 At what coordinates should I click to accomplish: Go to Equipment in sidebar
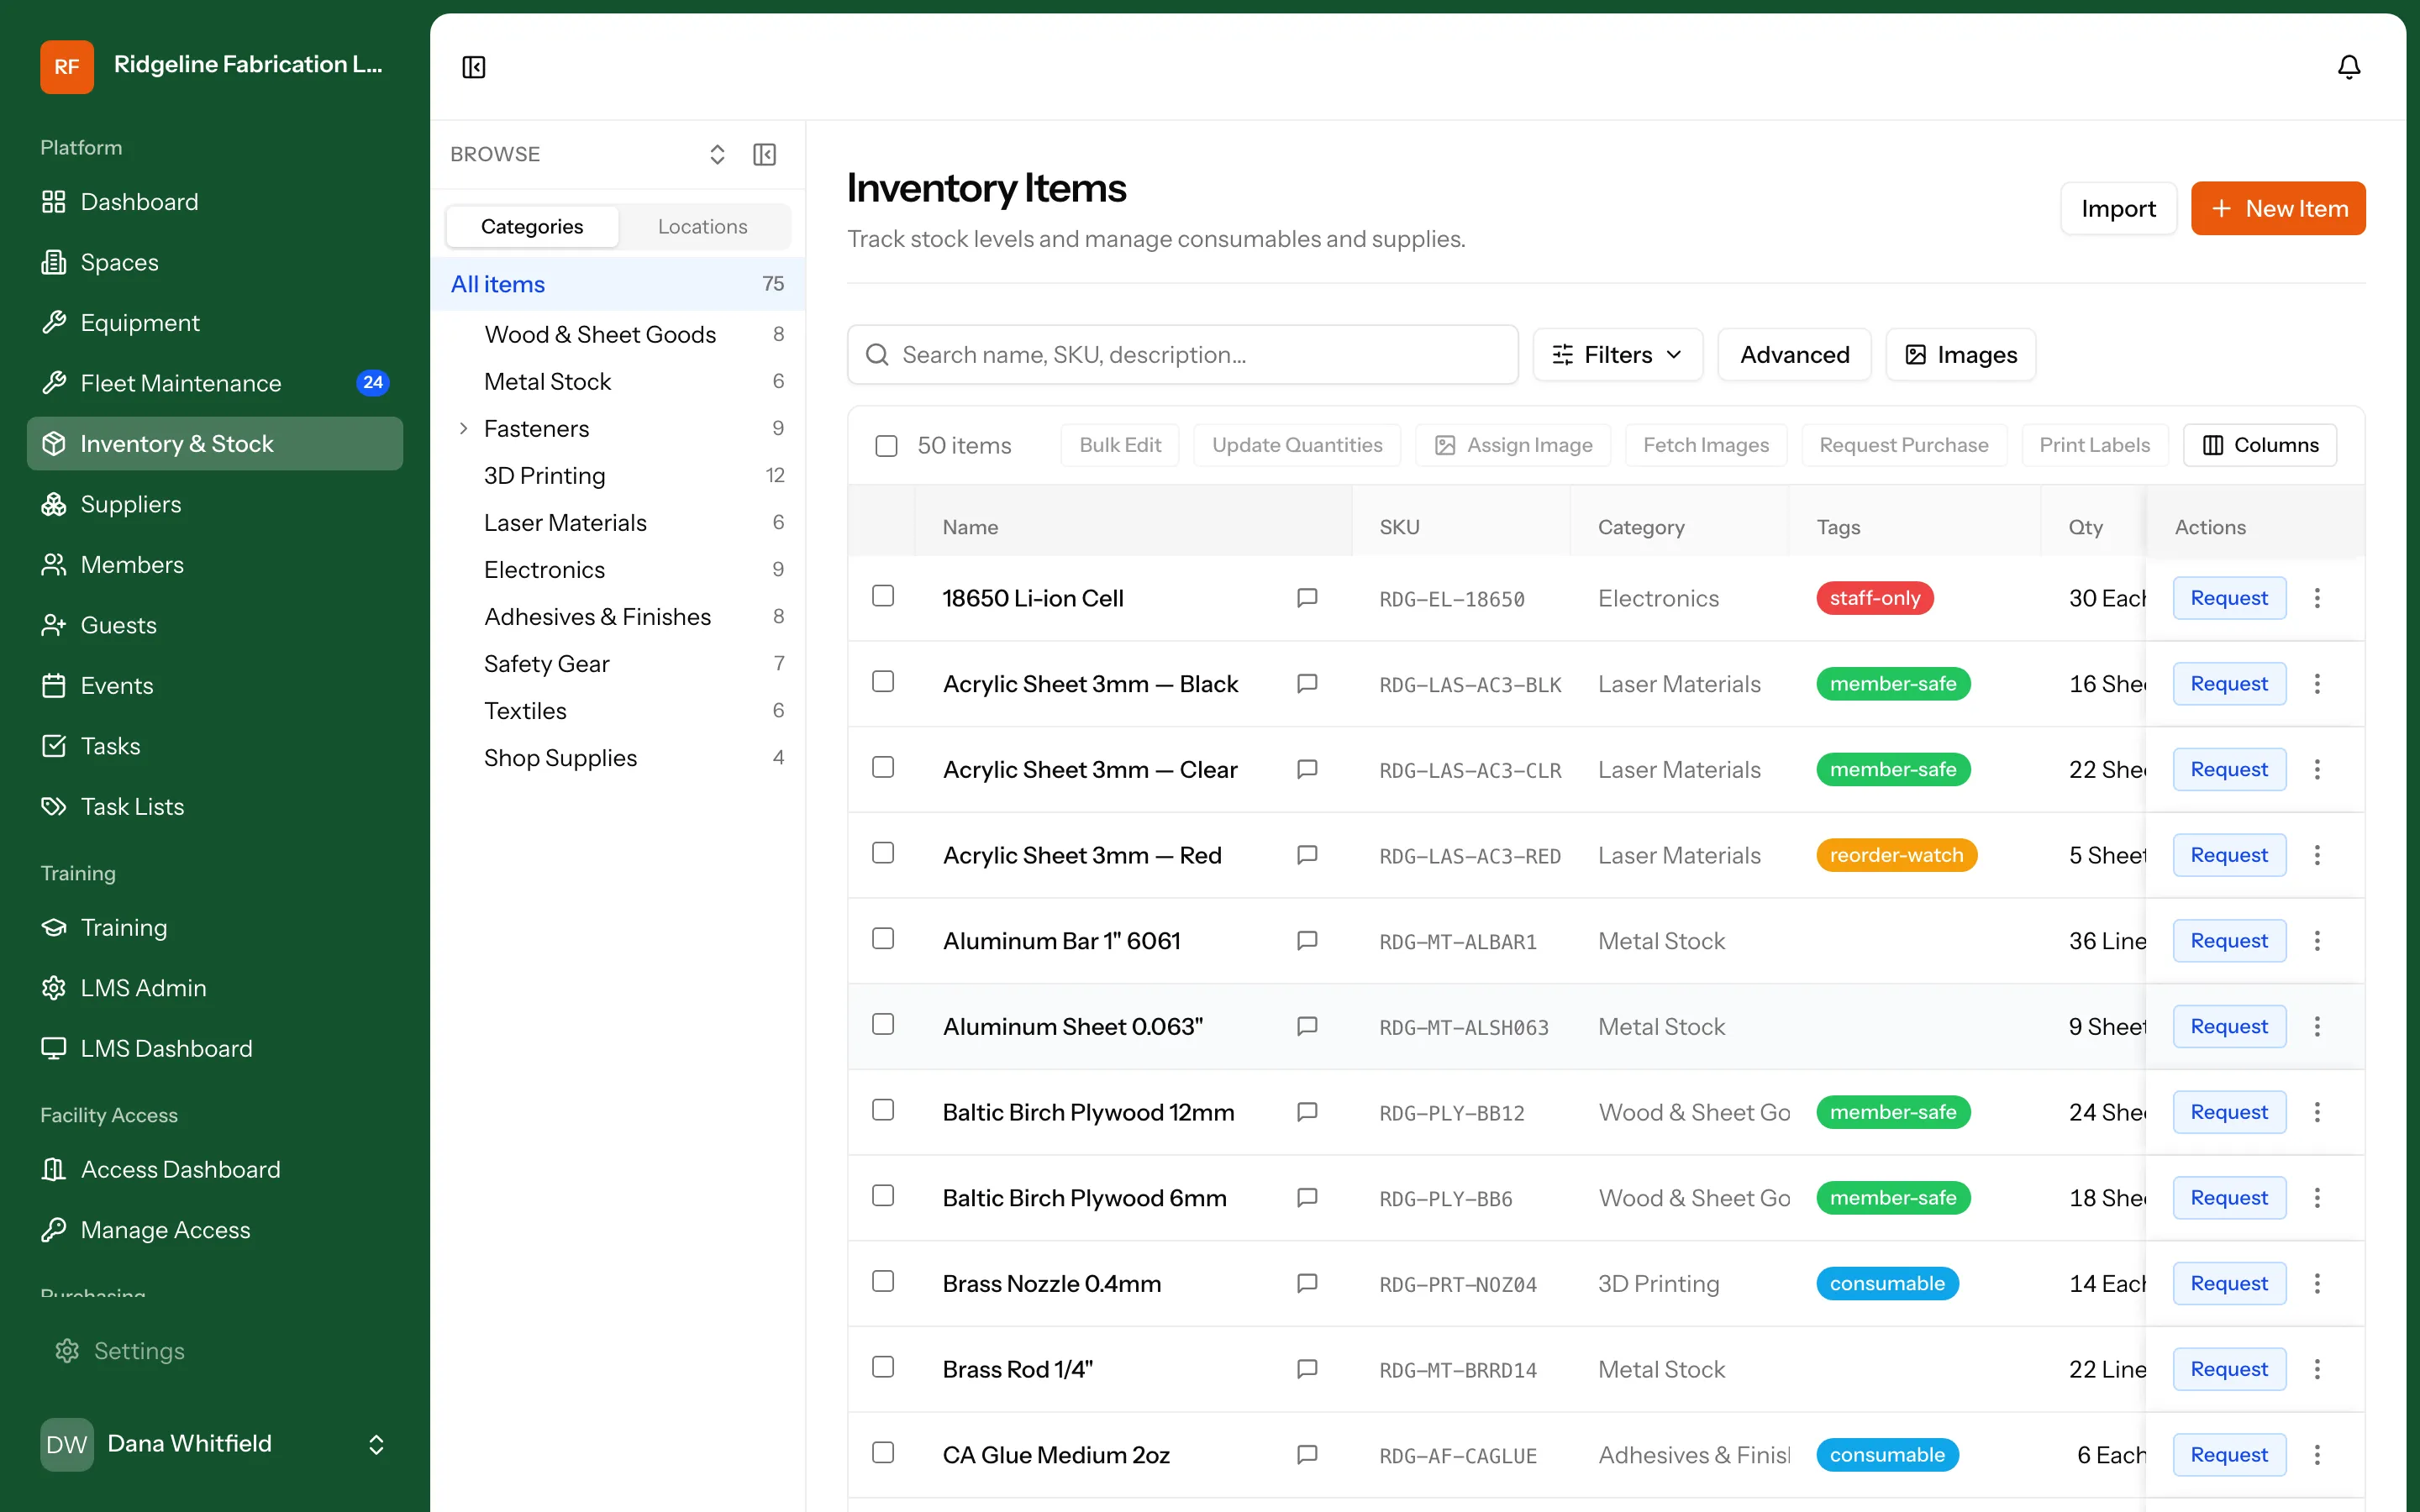coord(215,323)
